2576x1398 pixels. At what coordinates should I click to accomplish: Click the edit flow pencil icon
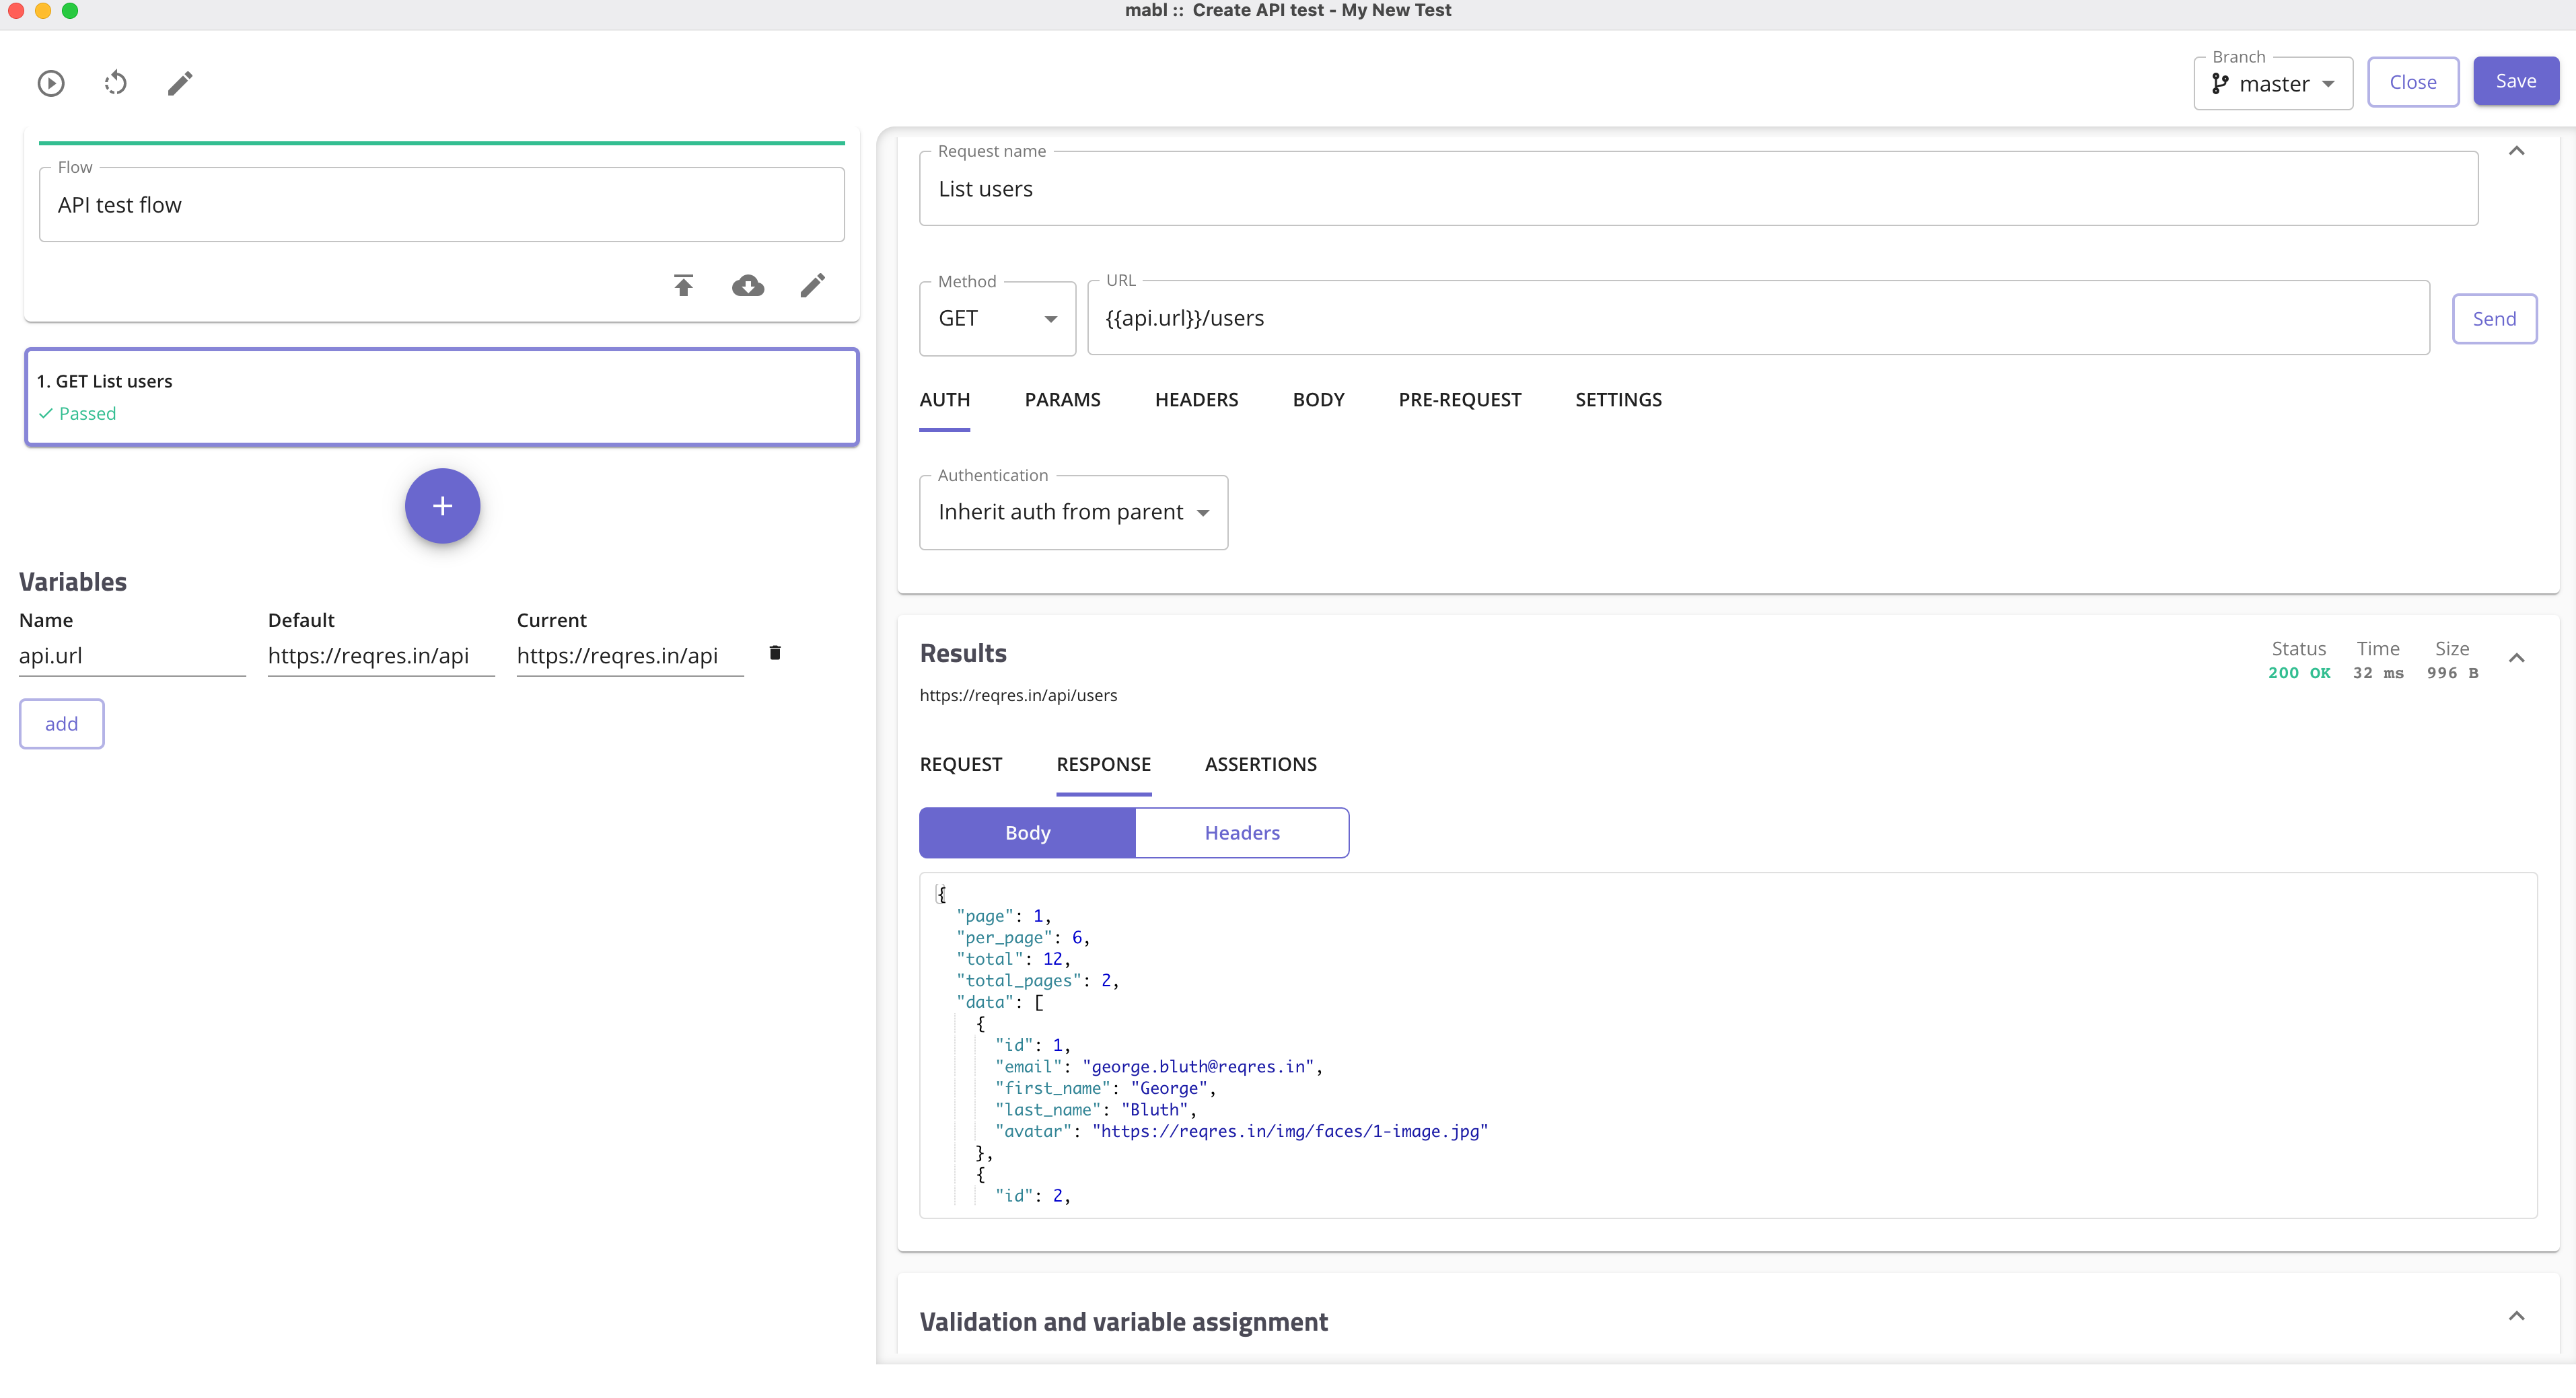click(x=812, y=286)
